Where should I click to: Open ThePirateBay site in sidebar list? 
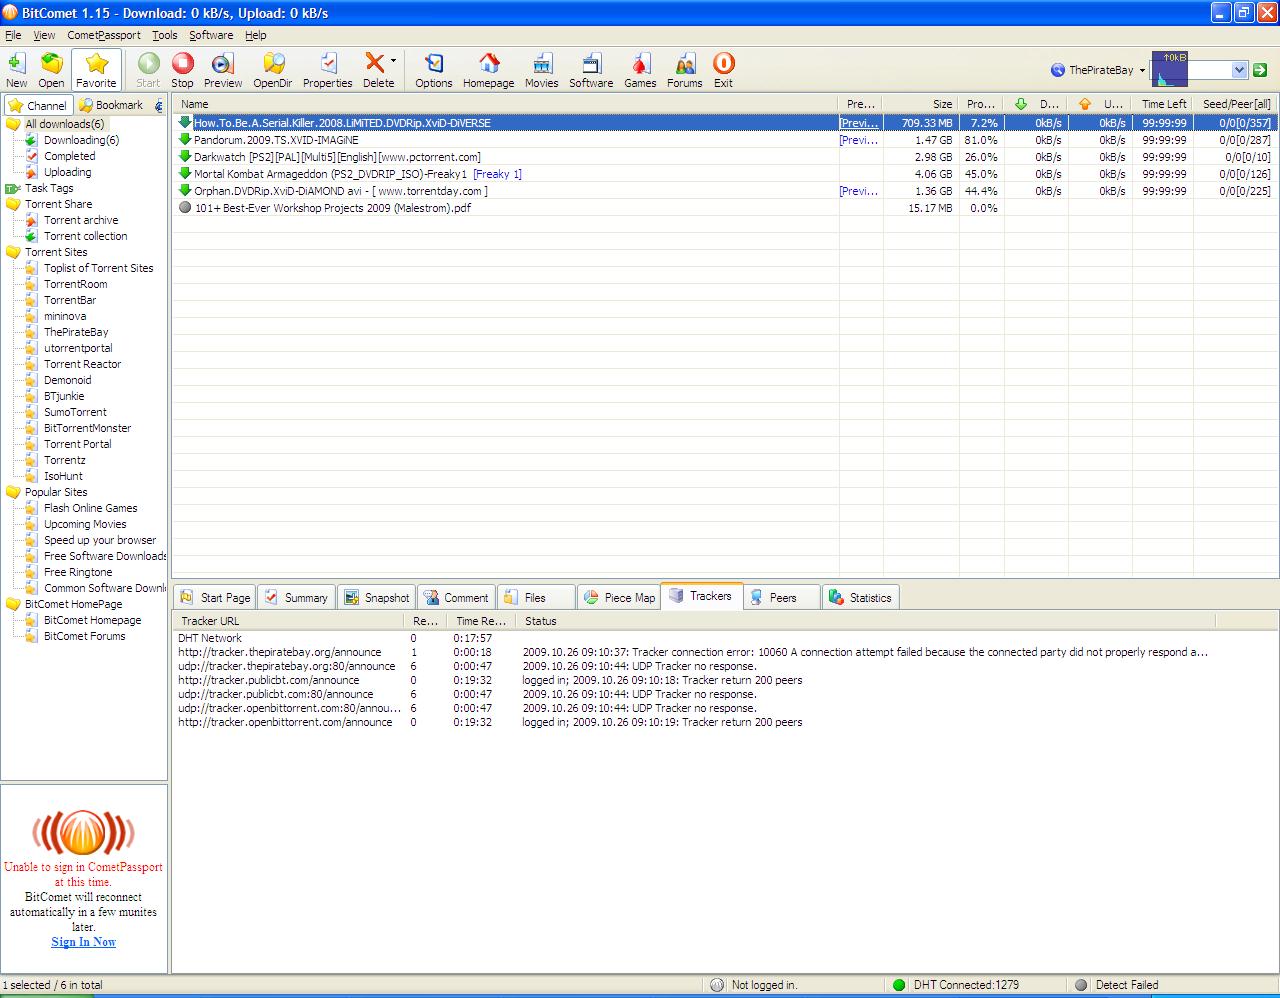[76, 332]
